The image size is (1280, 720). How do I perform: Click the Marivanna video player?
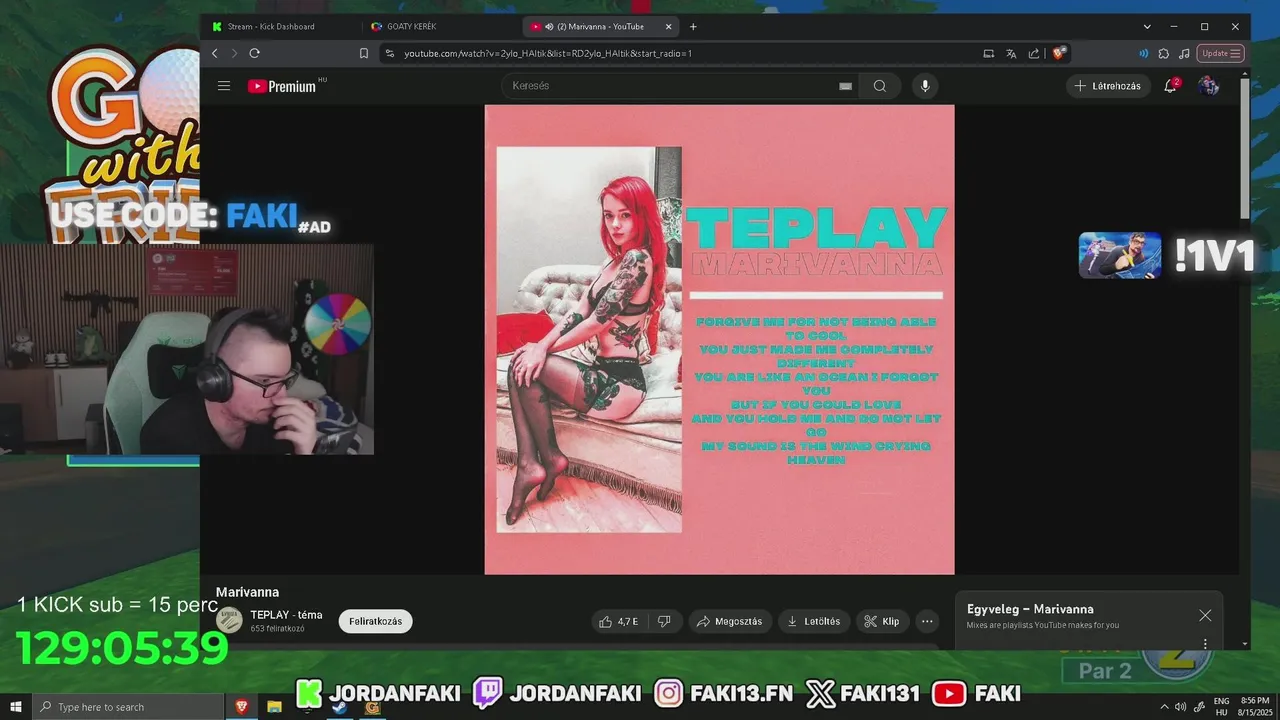(720, 340)
